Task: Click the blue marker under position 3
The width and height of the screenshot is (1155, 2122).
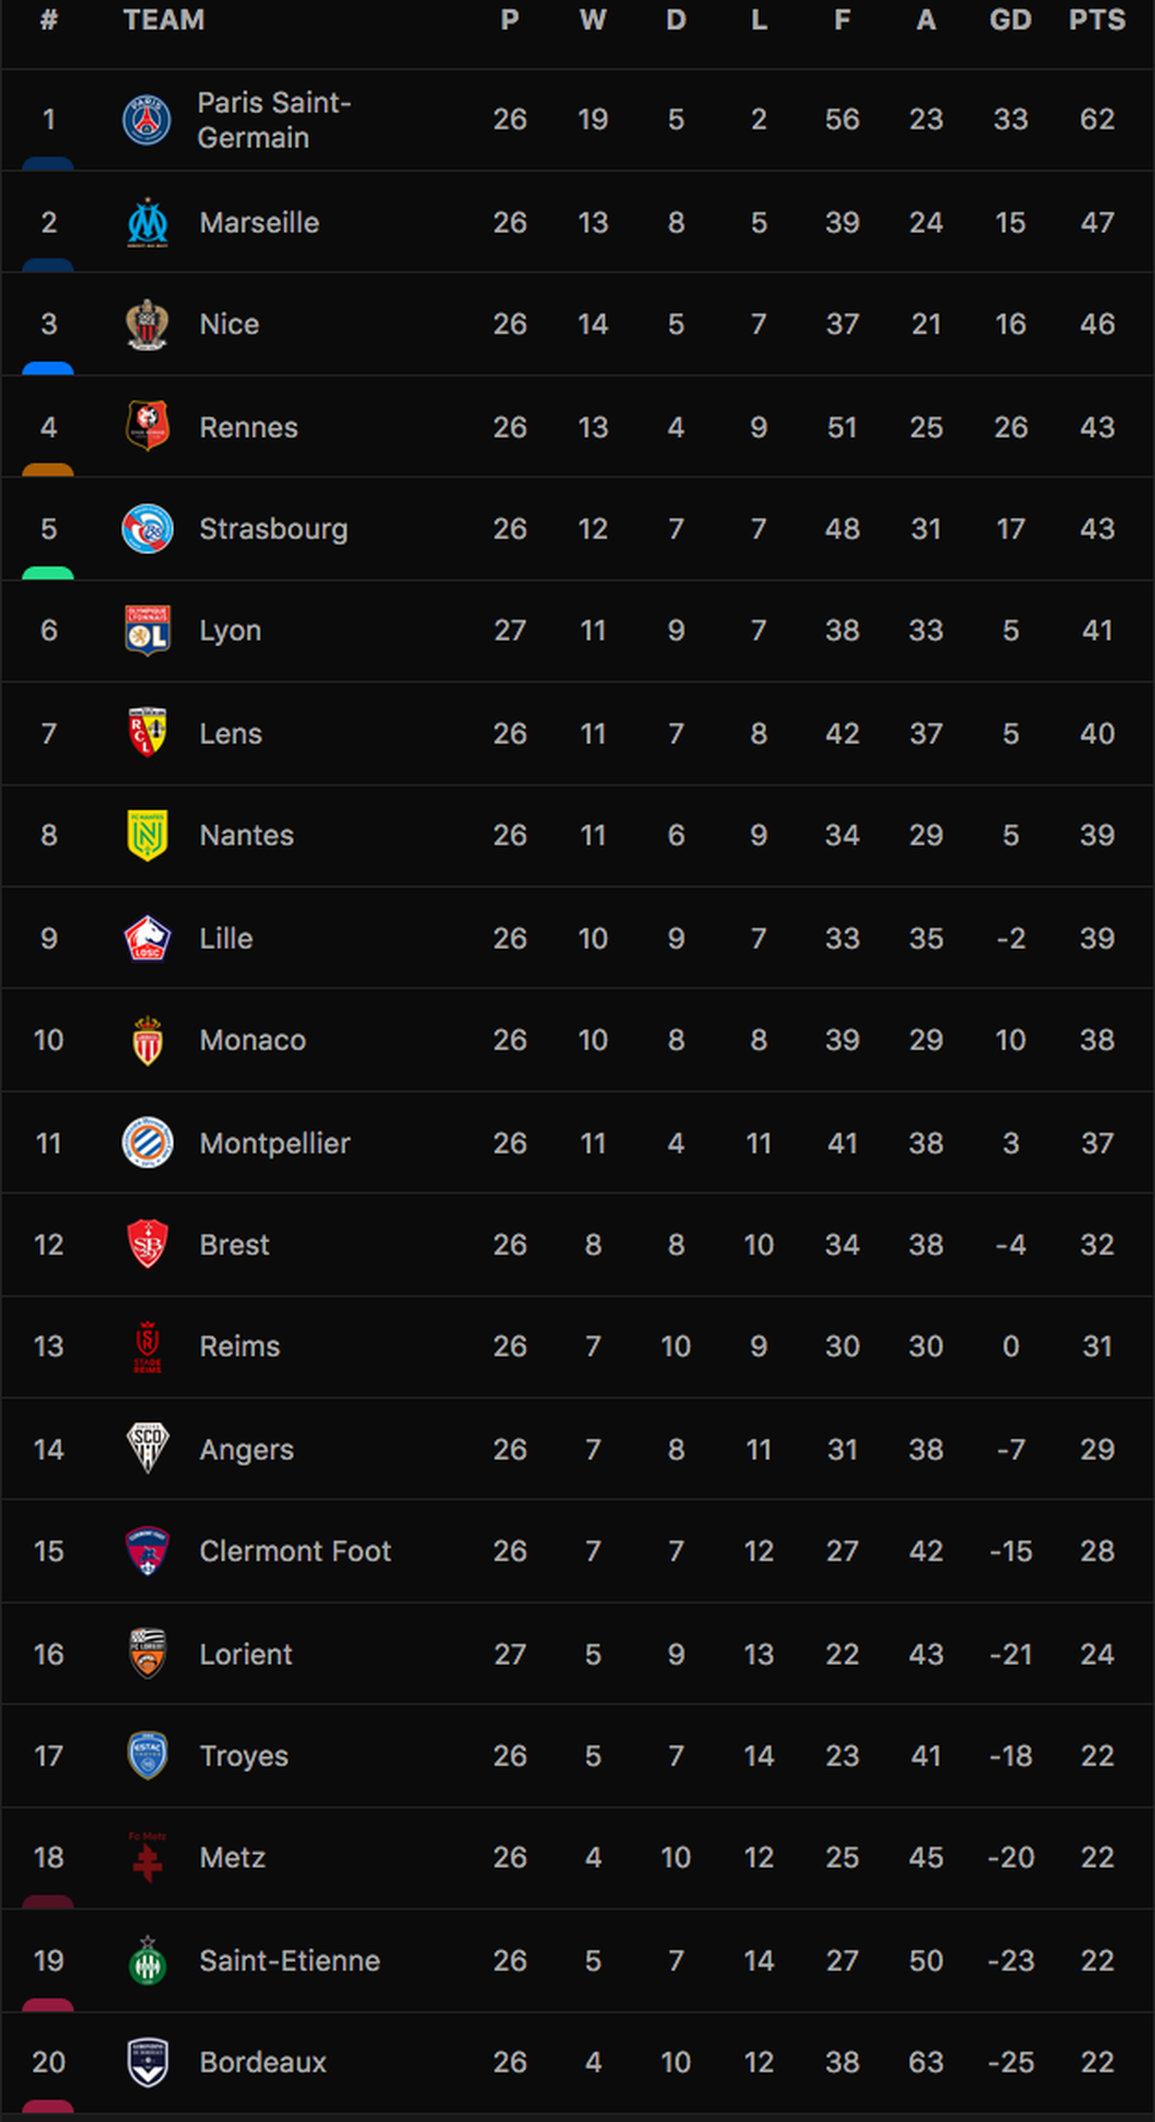Action: (48, 368)
